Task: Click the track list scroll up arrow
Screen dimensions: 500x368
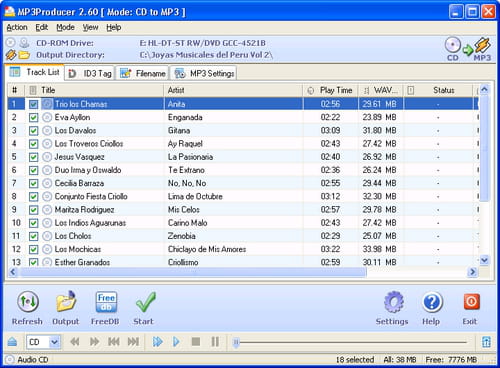Action: [x=484, y=89]
